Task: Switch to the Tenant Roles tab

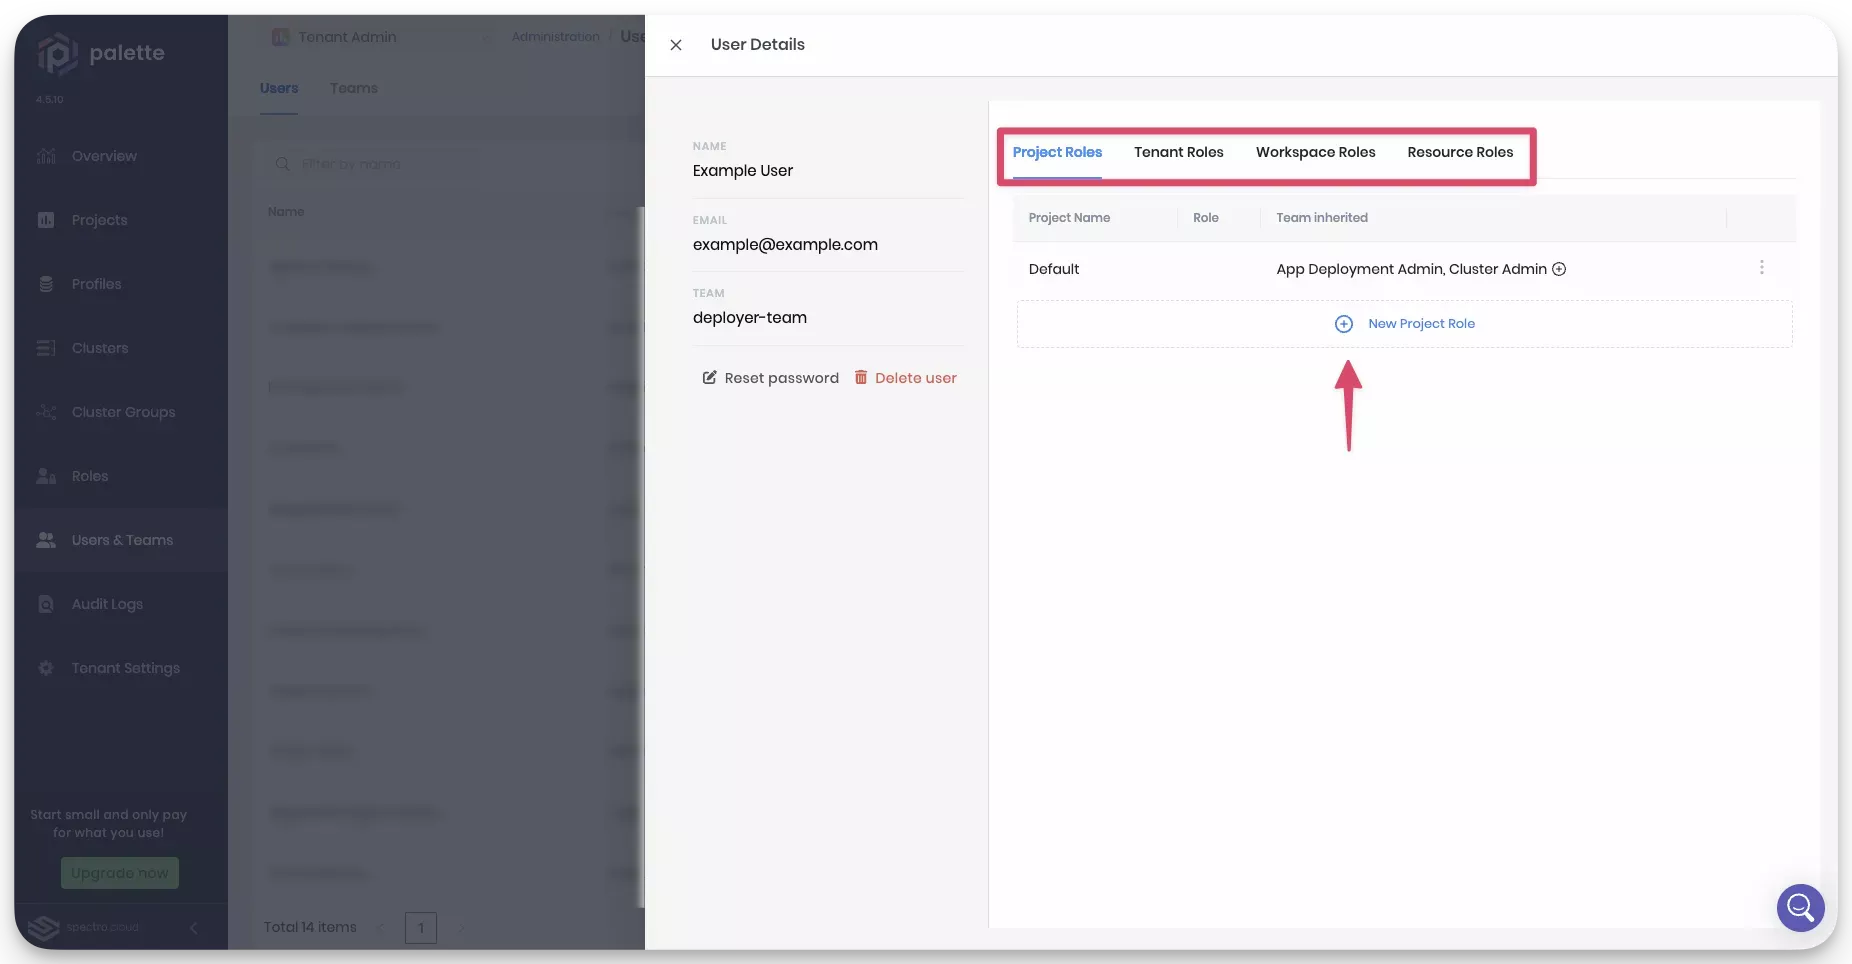Action: point(1178,152)
